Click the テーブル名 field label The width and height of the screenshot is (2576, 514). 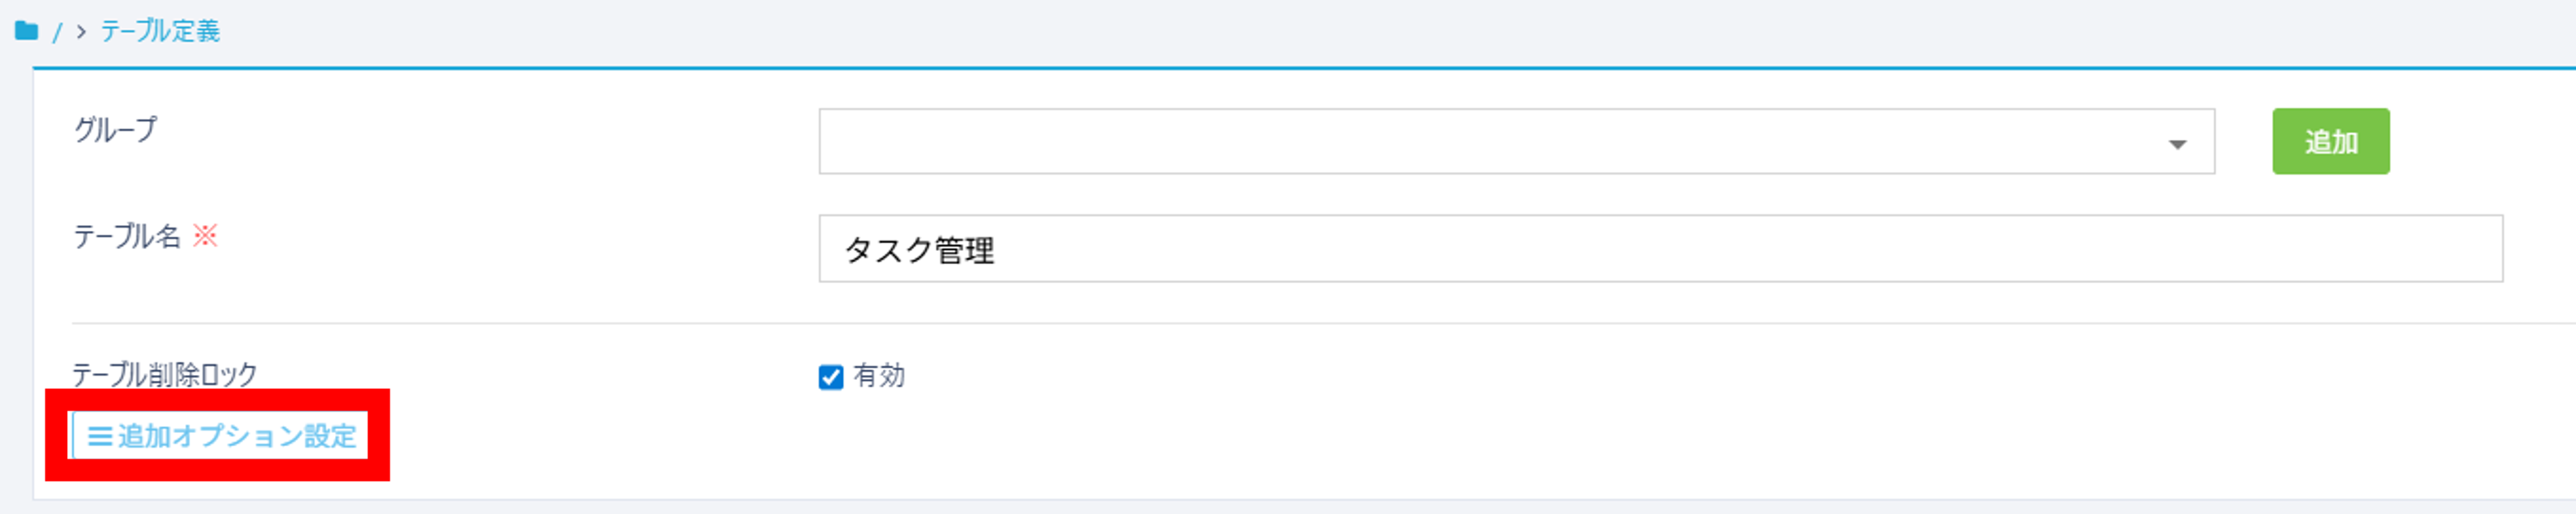pyautogui.click(x=127, y=237)
